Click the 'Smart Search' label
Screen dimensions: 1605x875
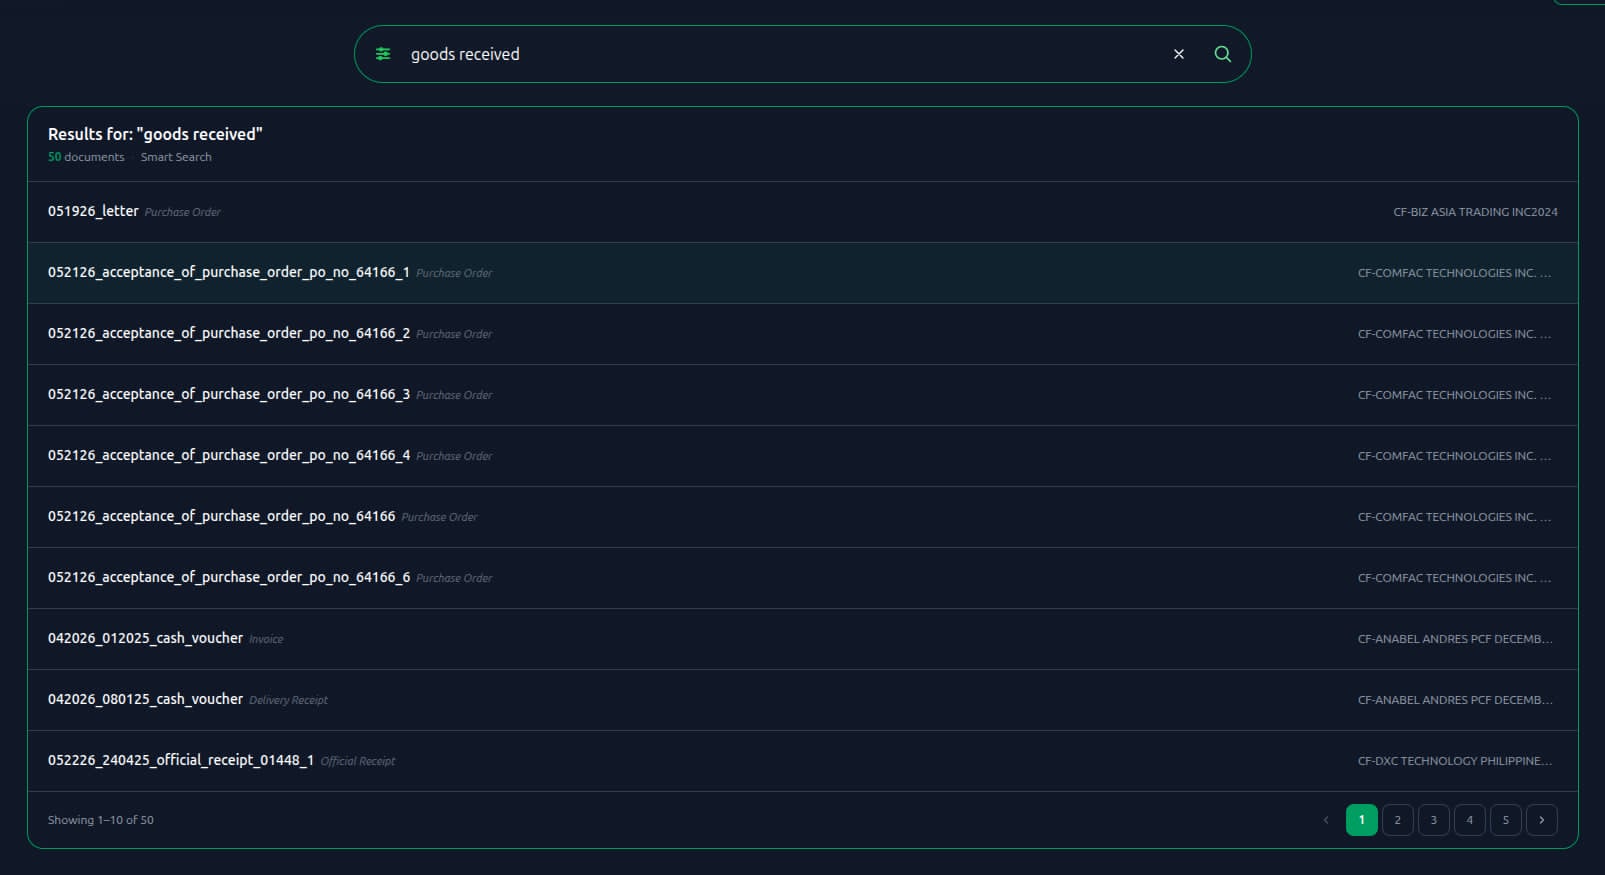176,157
